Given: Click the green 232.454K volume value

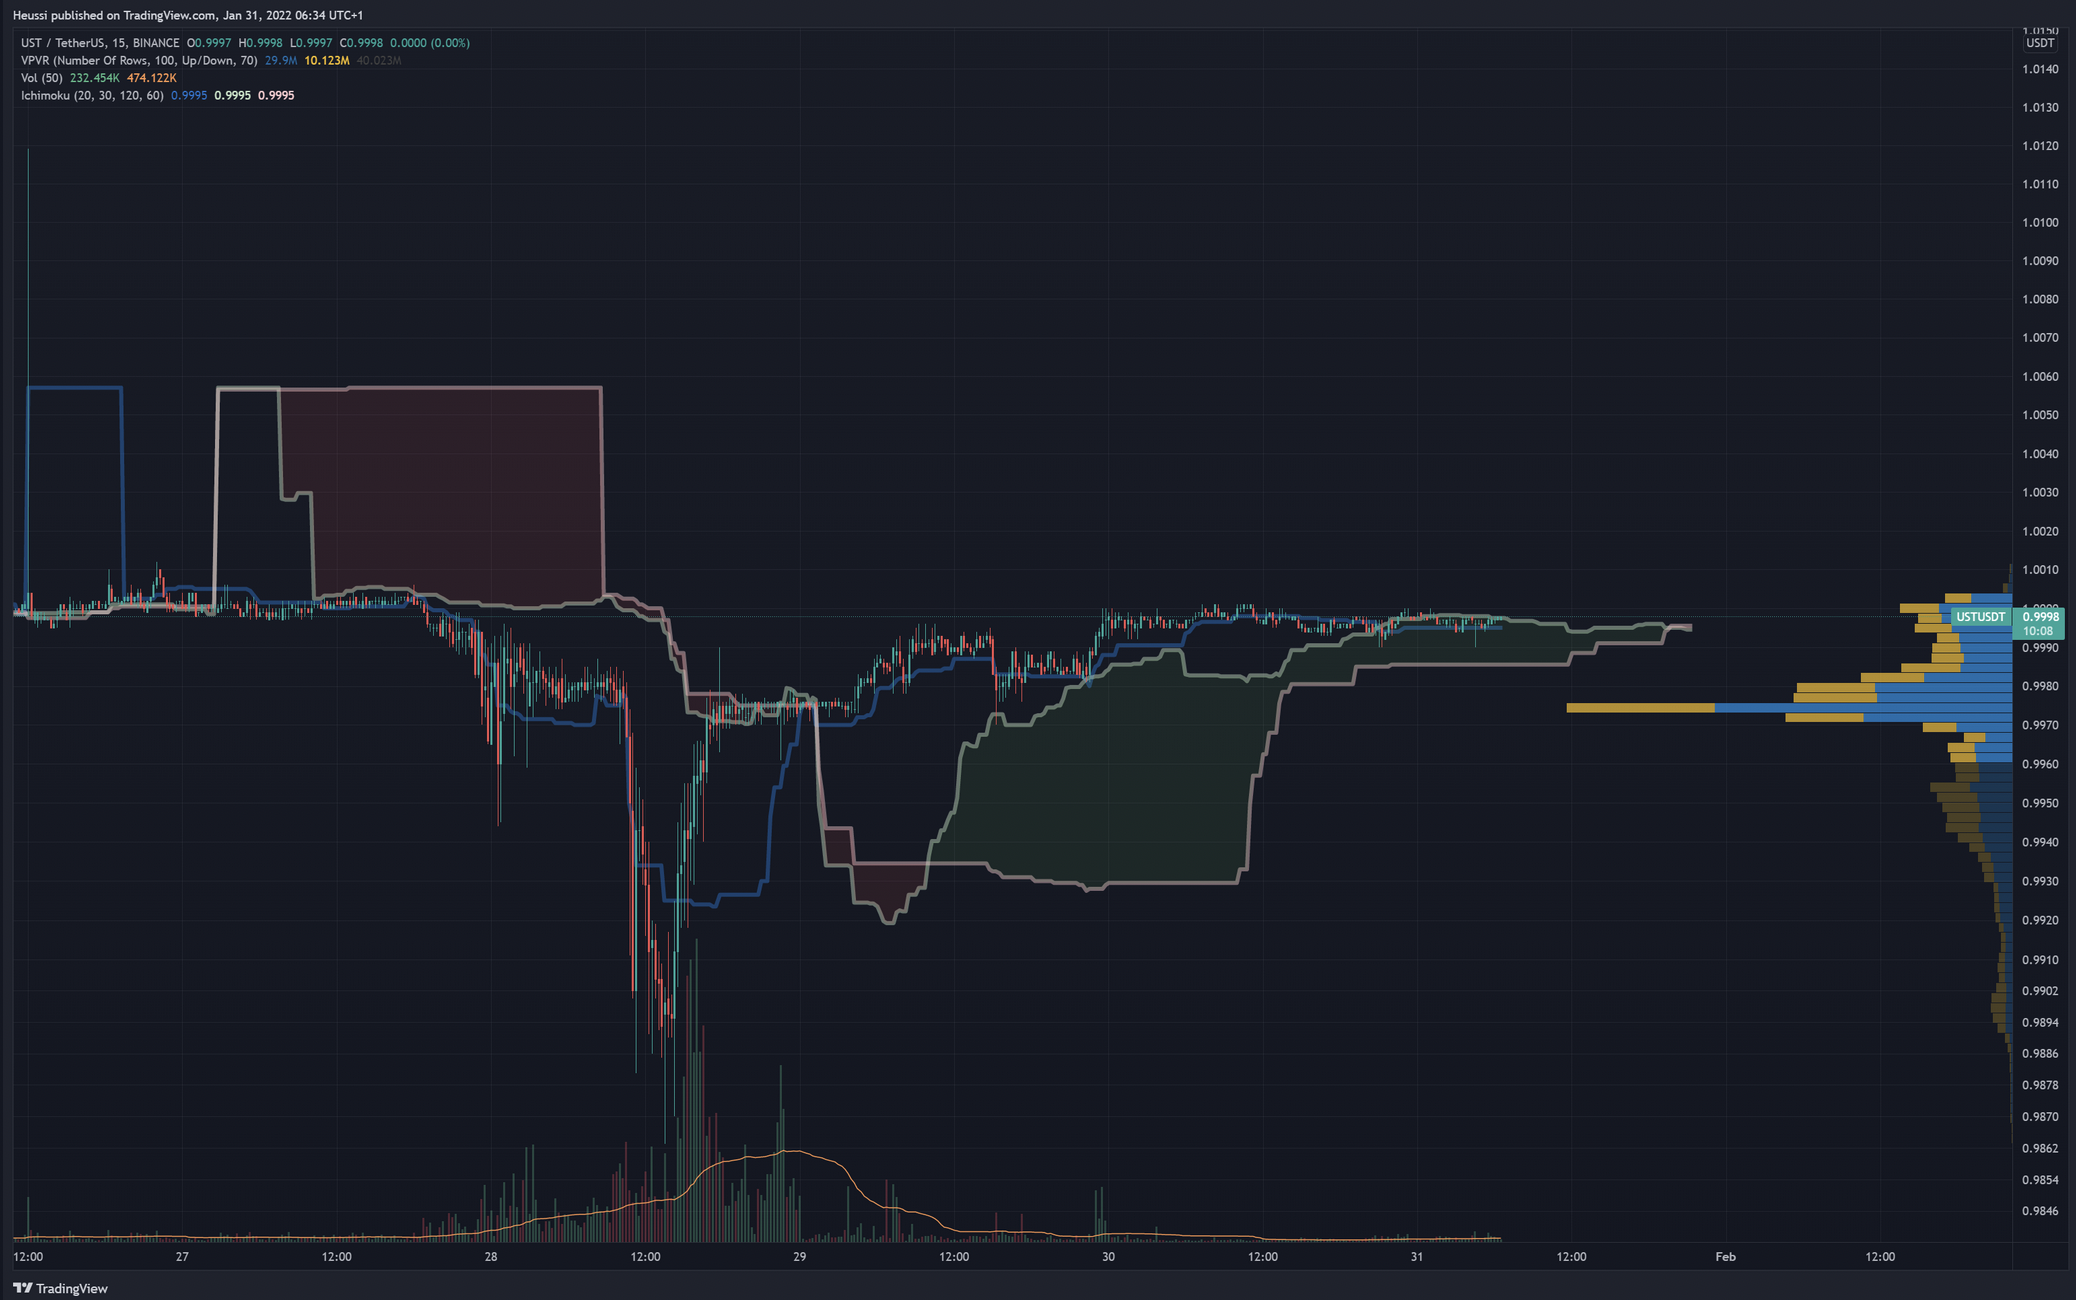Looking at the screenshot, I should [x=94, y=78].
